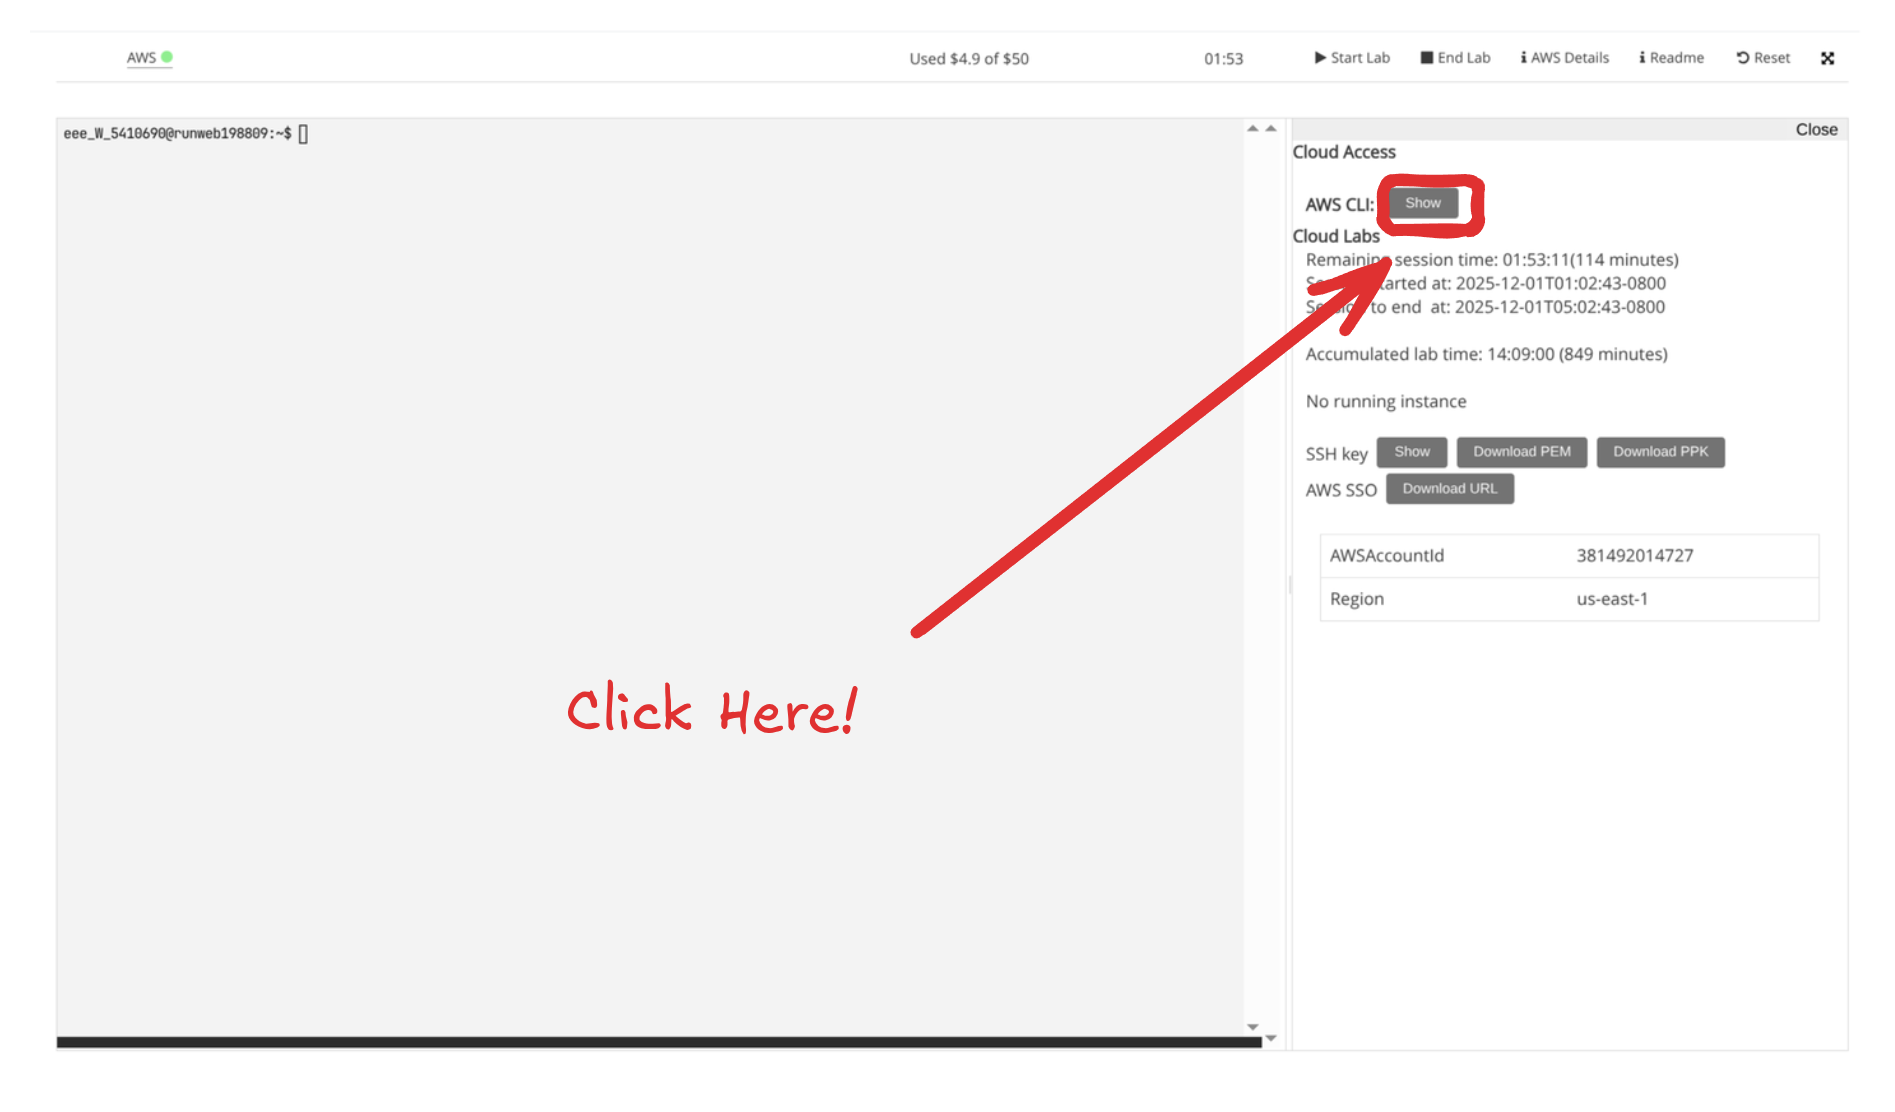
Task: Stop the session with End Lab
Action: pos(1455,58)
